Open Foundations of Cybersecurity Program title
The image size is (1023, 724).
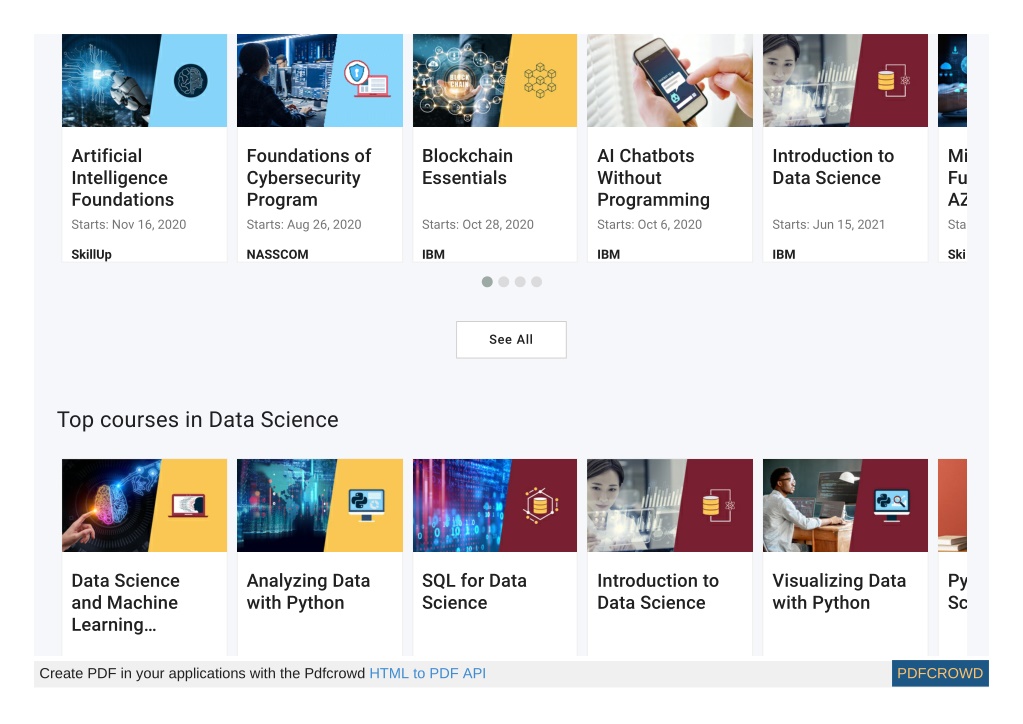(x=309, y=177)
